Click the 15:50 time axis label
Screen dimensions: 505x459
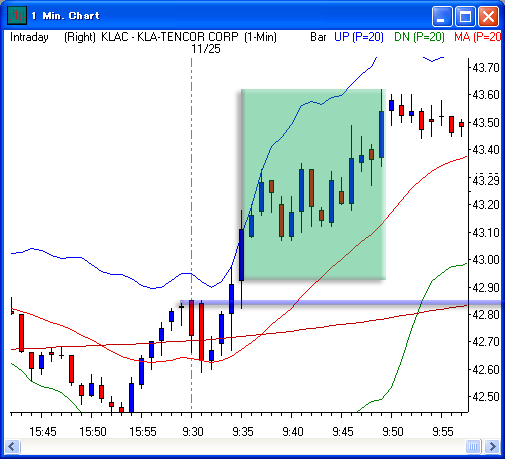tap(93, 432)
